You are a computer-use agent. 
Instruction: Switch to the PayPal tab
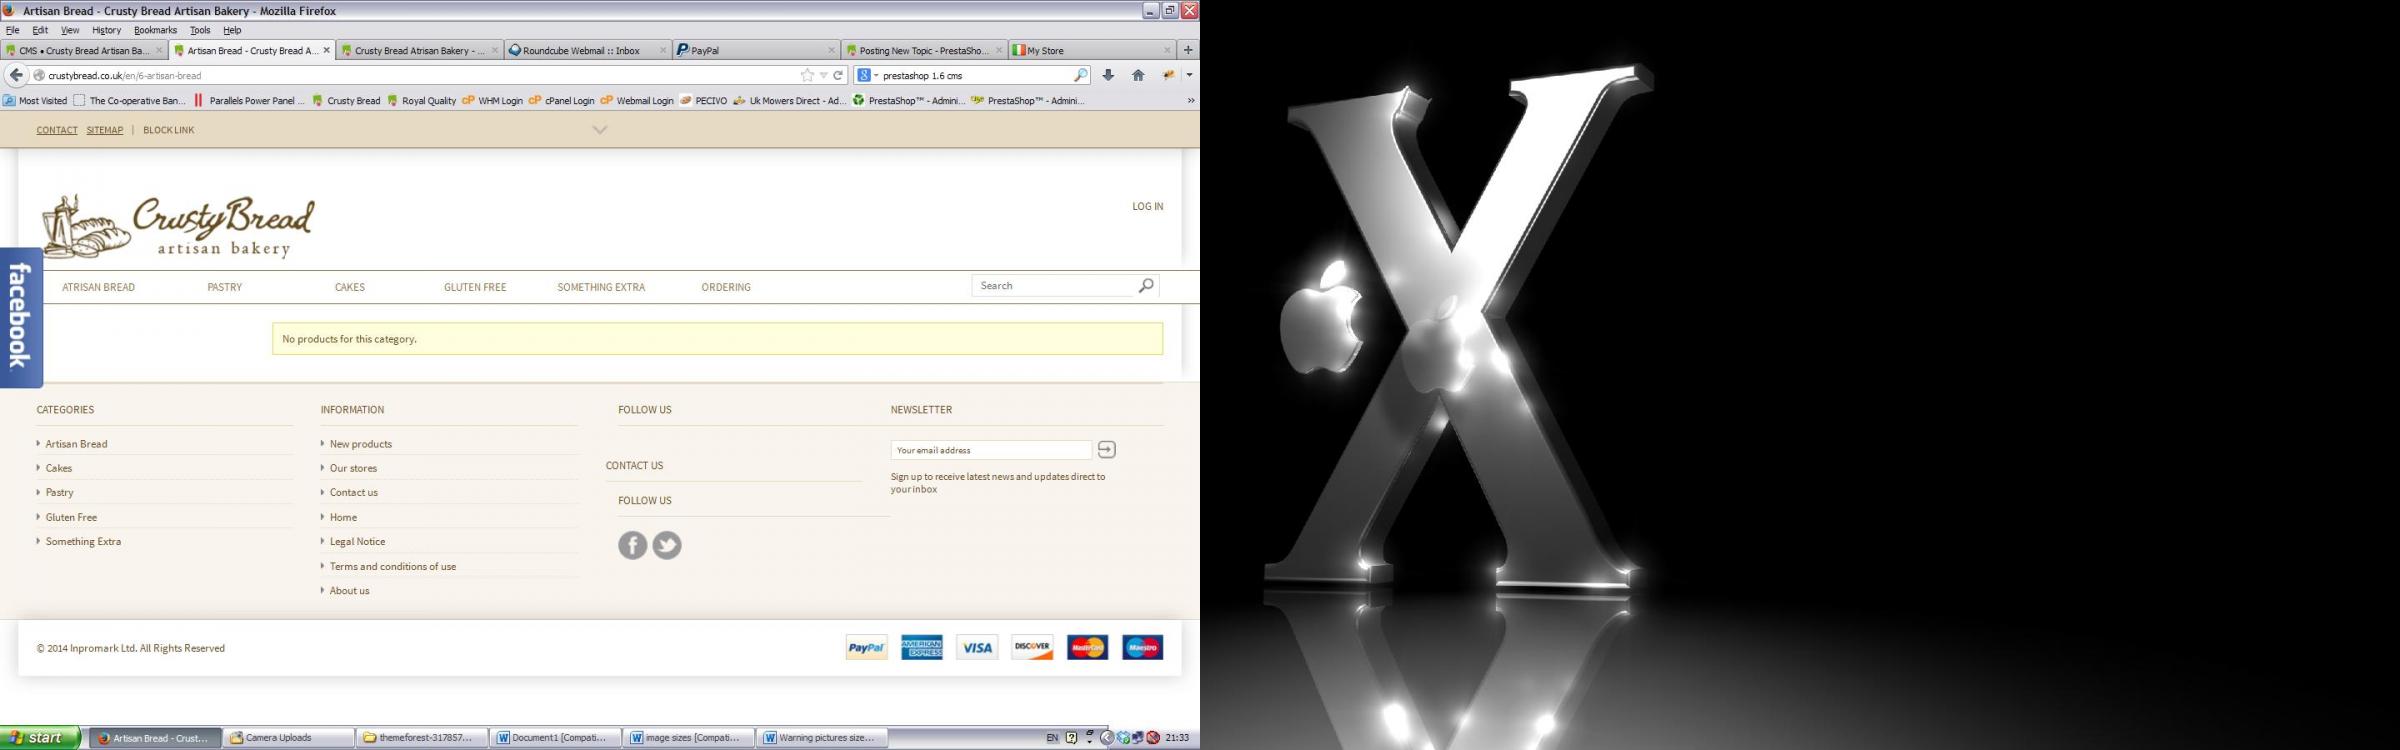pyautogui.click(x=755, y=50)
